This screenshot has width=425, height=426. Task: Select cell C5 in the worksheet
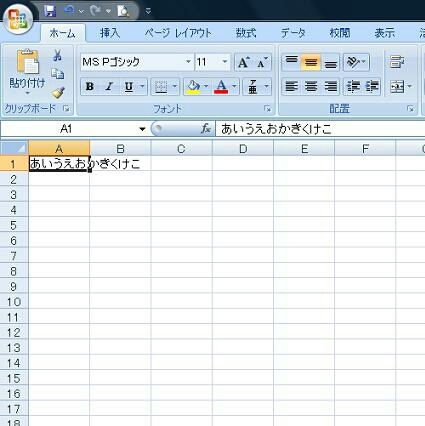point(181,225)
